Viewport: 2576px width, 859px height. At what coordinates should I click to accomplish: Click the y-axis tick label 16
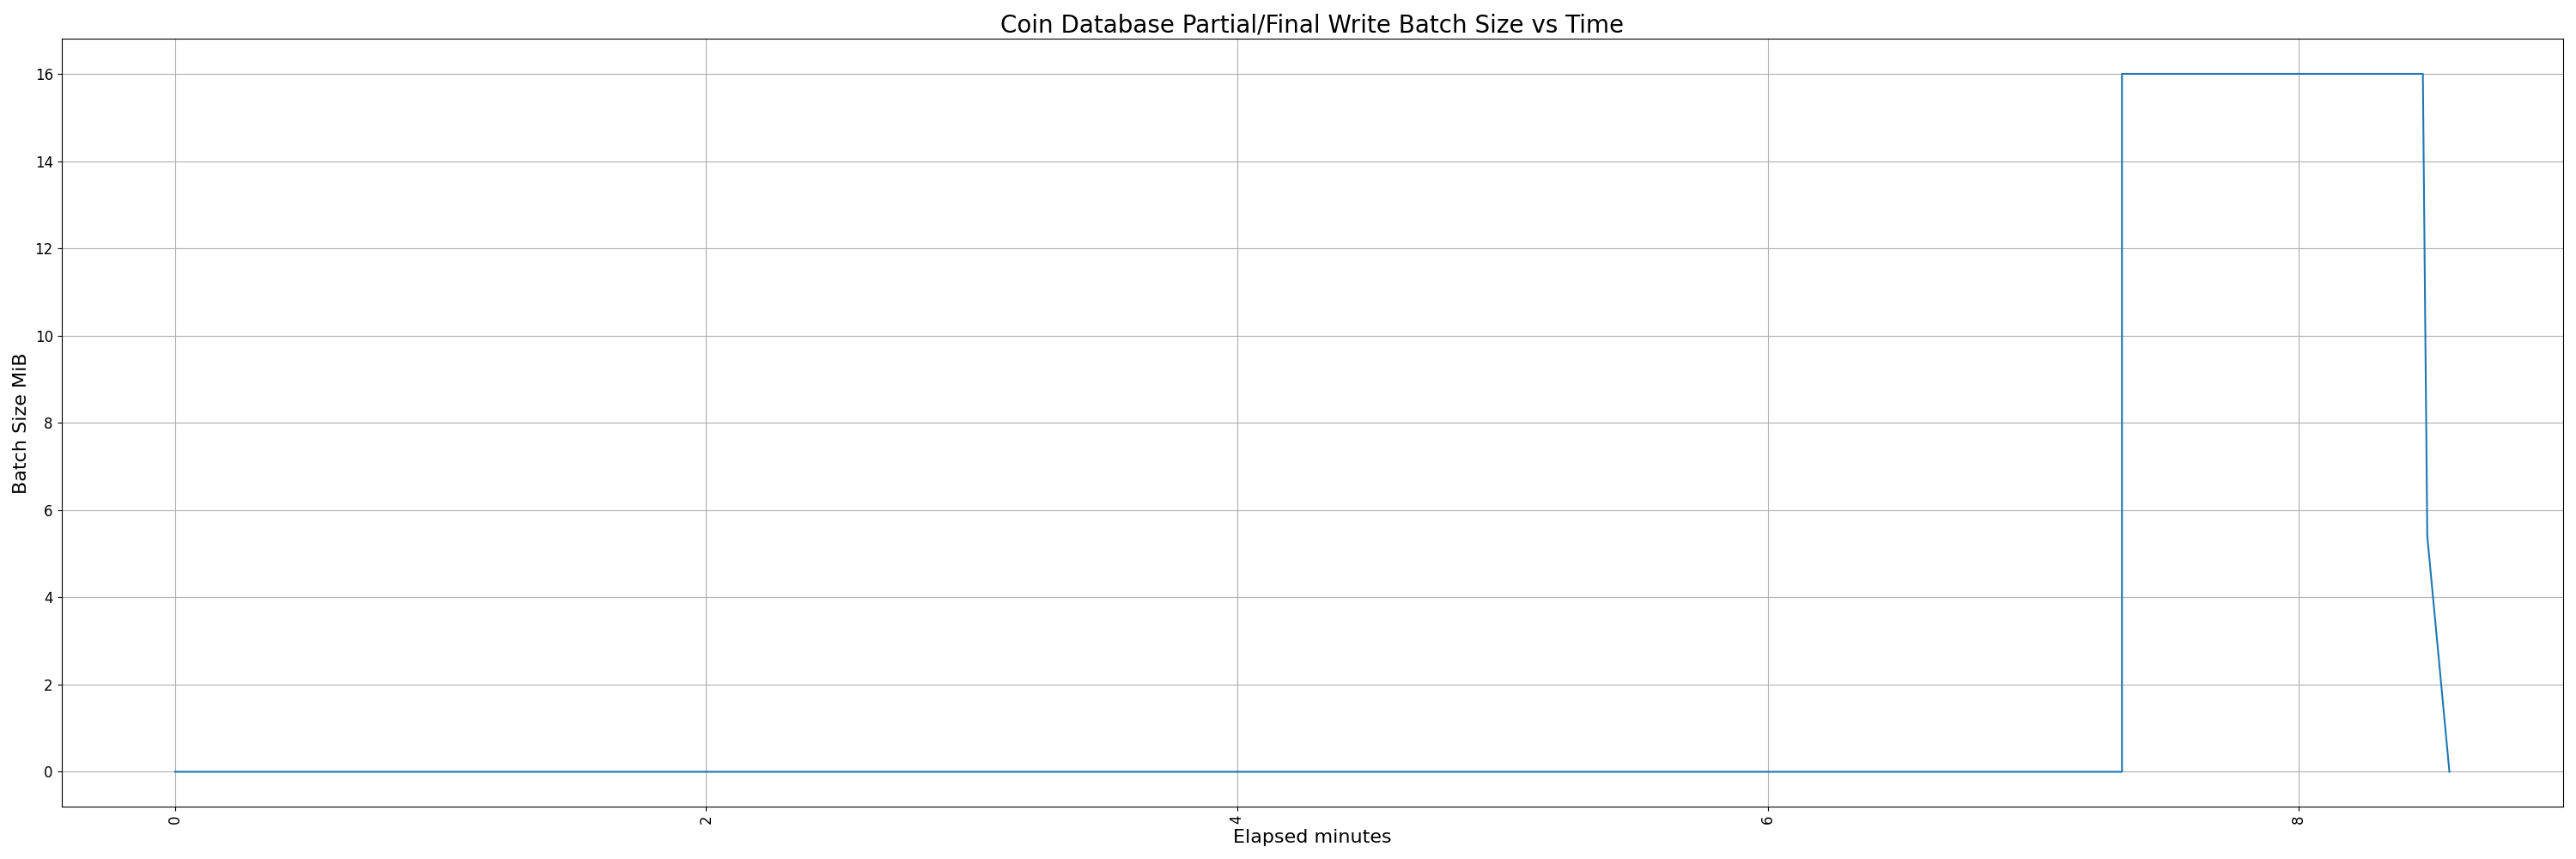point(43,74)
